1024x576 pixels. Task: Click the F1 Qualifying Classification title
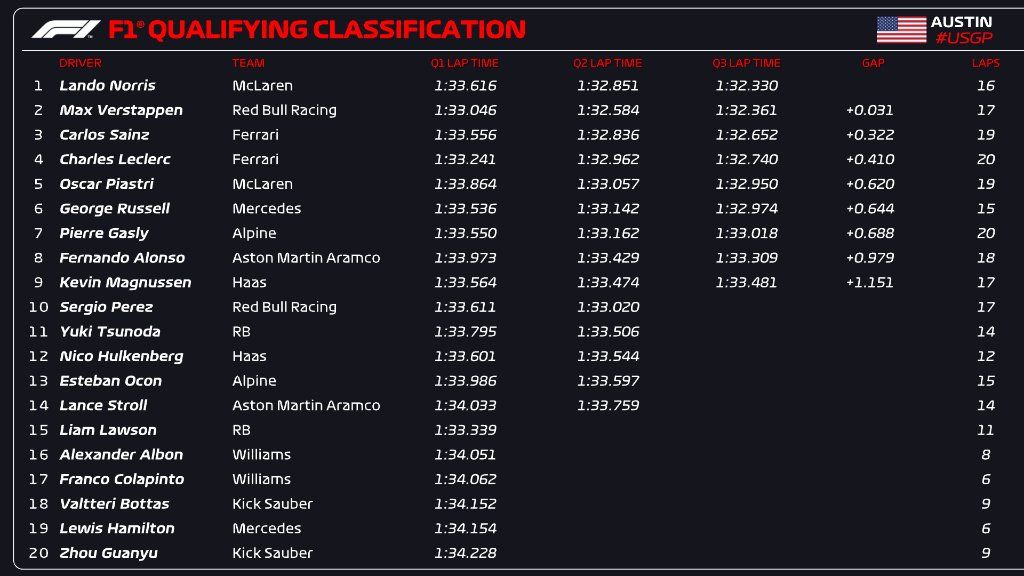click(316, 30)
